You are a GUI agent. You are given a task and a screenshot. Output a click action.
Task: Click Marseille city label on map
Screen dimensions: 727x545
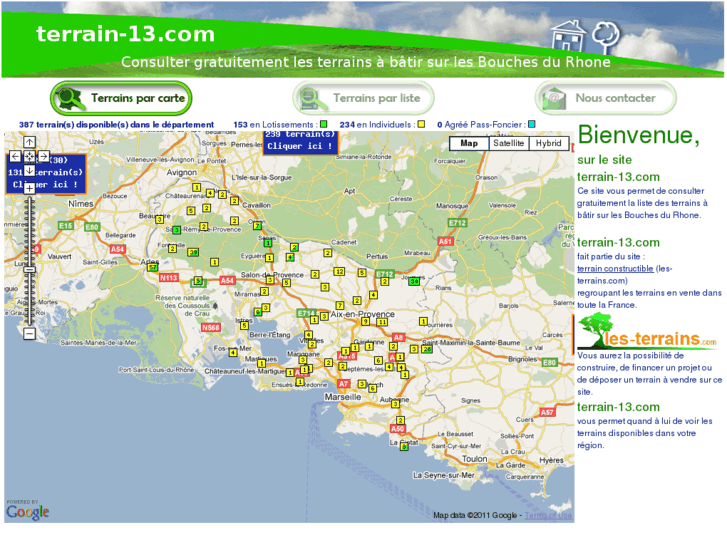coord(343,397)
